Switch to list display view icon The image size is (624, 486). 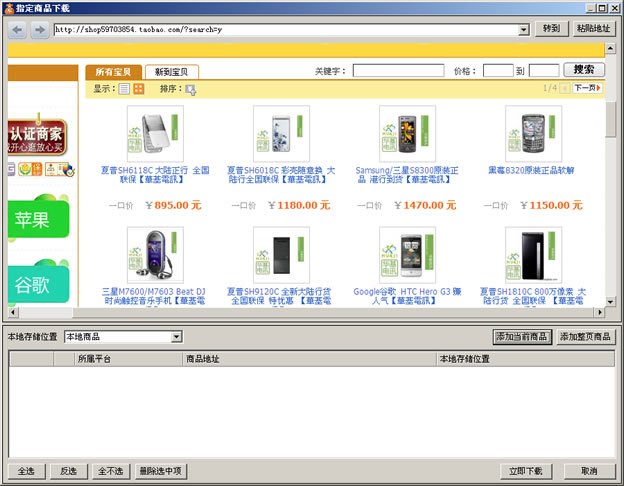pyautogui.click(x=124, y=89)
